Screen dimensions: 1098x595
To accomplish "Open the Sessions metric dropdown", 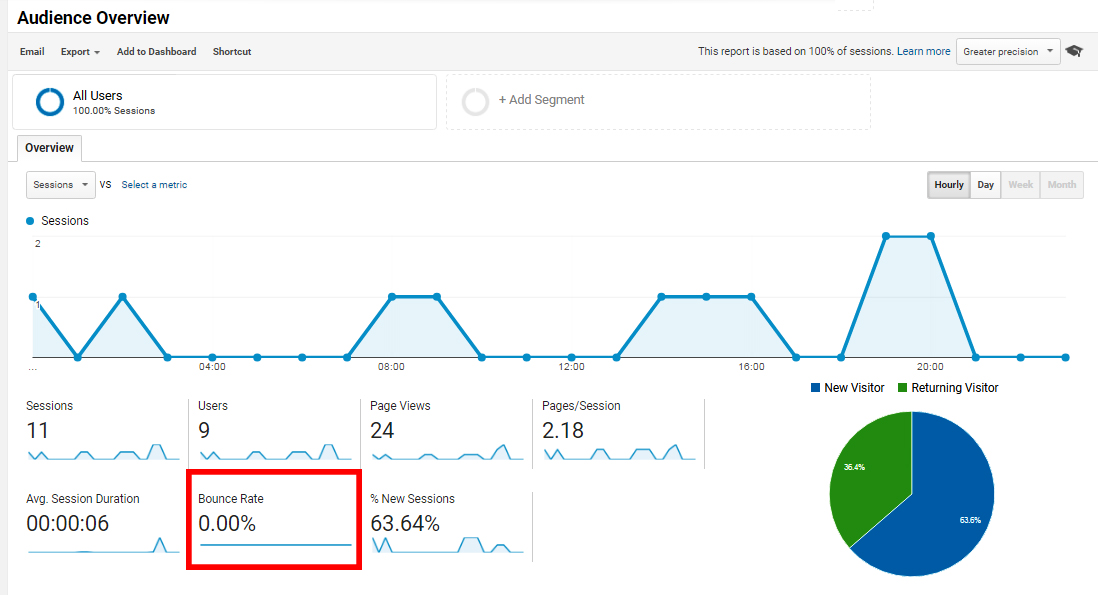I will [x=61, y=185].
